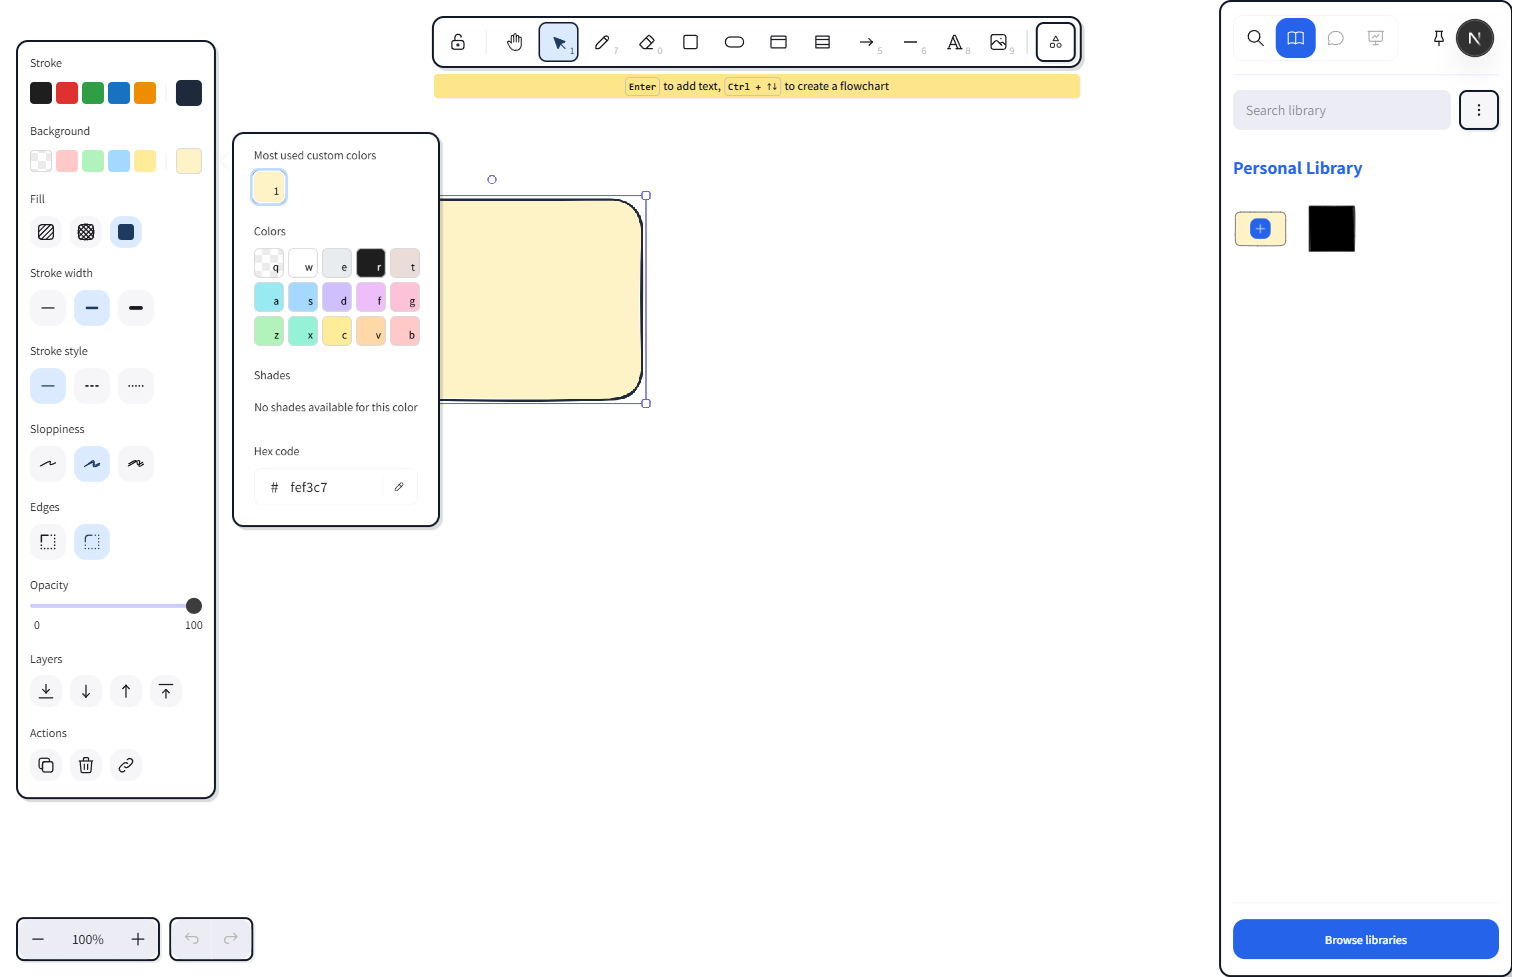Image resolution: width=1513 pixels, height=977 pixels.
Task: Pick most used custom color 1
Action: pyautogui.click(x=269, y=187)
